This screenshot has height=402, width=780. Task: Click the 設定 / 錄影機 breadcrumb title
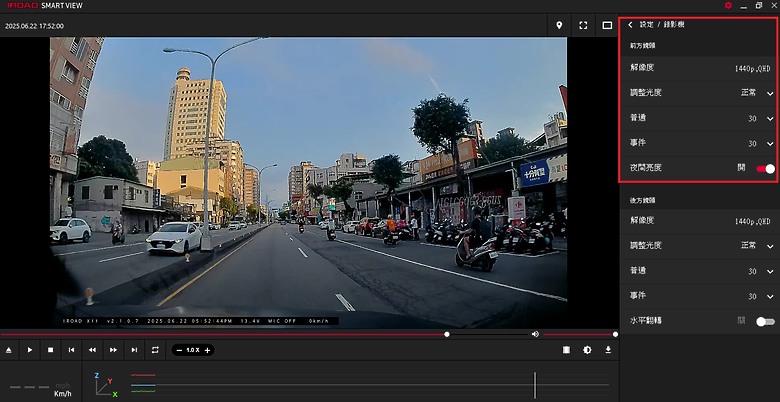click(x=662, y=24)
